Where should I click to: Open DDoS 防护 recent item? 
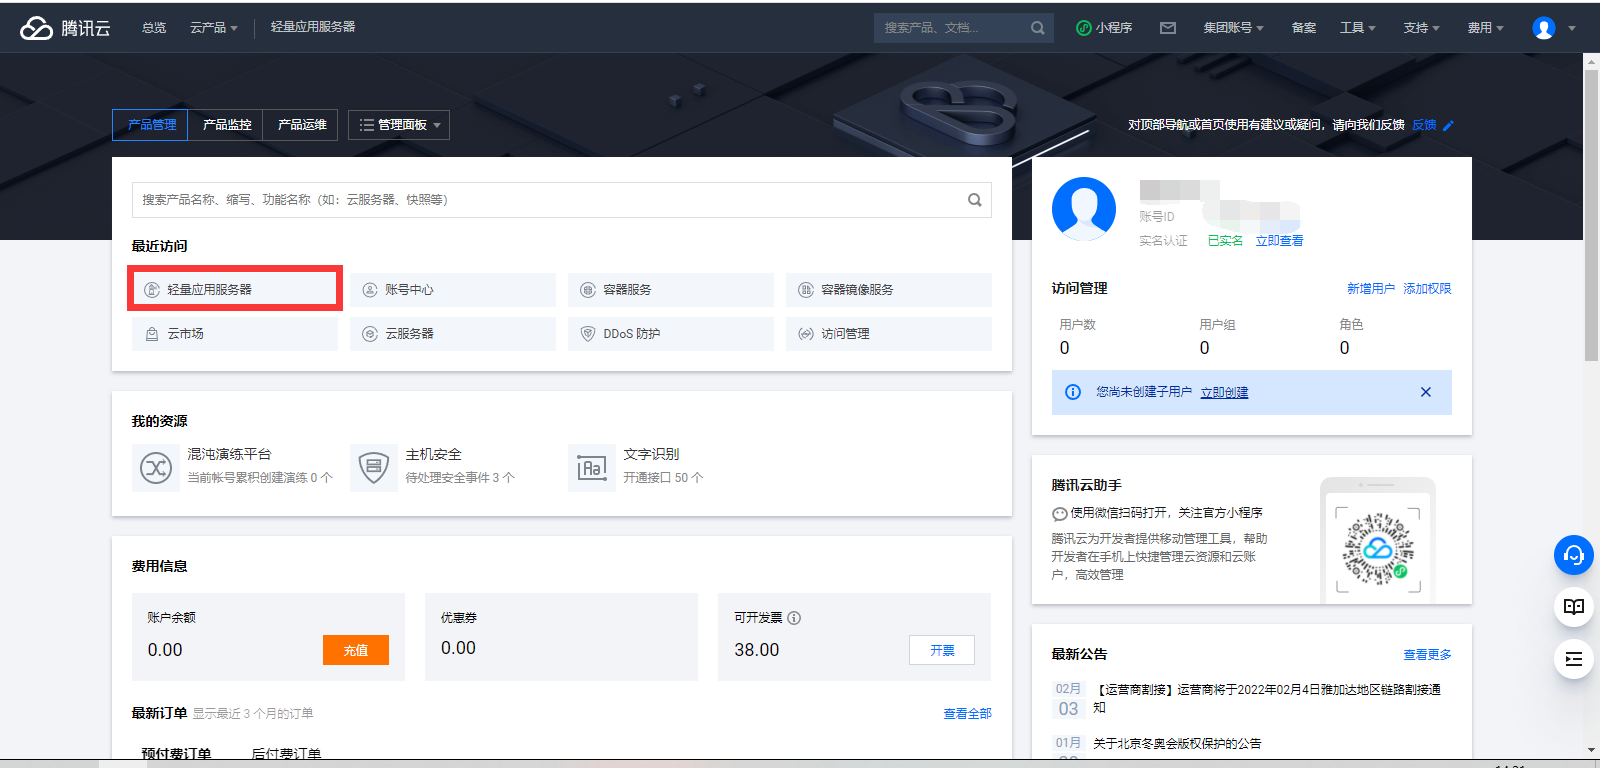point(671,333)
